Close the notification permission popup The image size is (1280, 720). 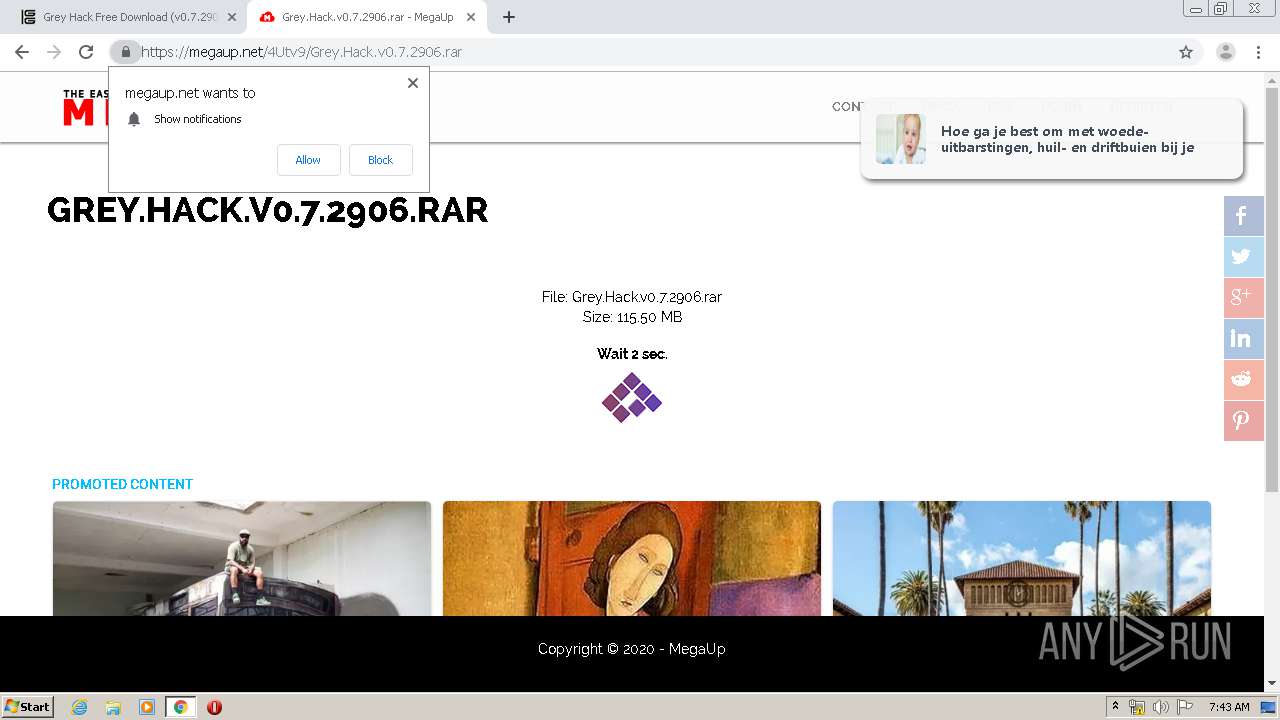[x=412, y=83]
